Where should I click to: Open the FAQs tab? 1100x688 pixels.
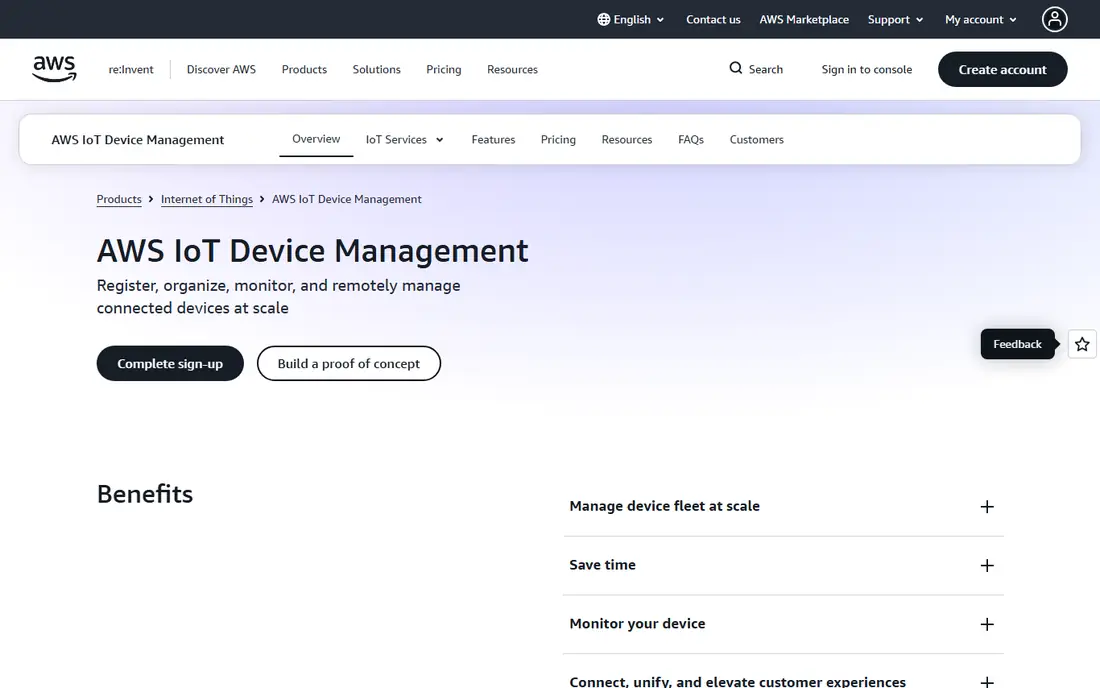(x=691, y=140)
